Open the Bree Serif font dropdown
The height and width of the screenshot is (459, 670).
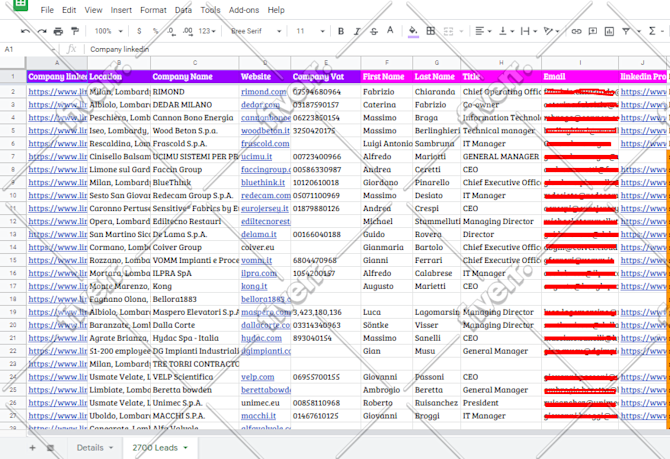pyautogui.click(x=256, y=31)
